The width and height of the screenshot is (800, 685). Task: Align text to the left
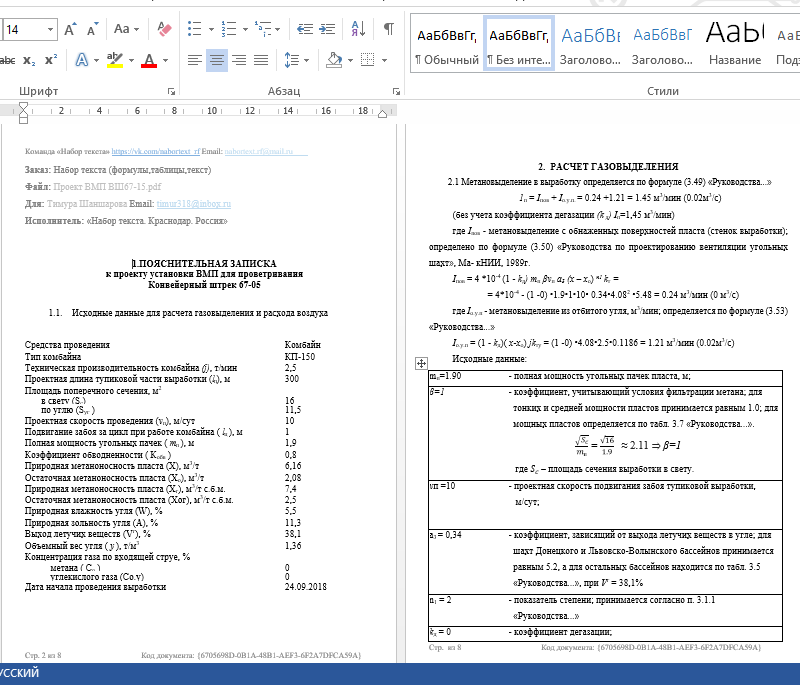click(x=194, y=60)
